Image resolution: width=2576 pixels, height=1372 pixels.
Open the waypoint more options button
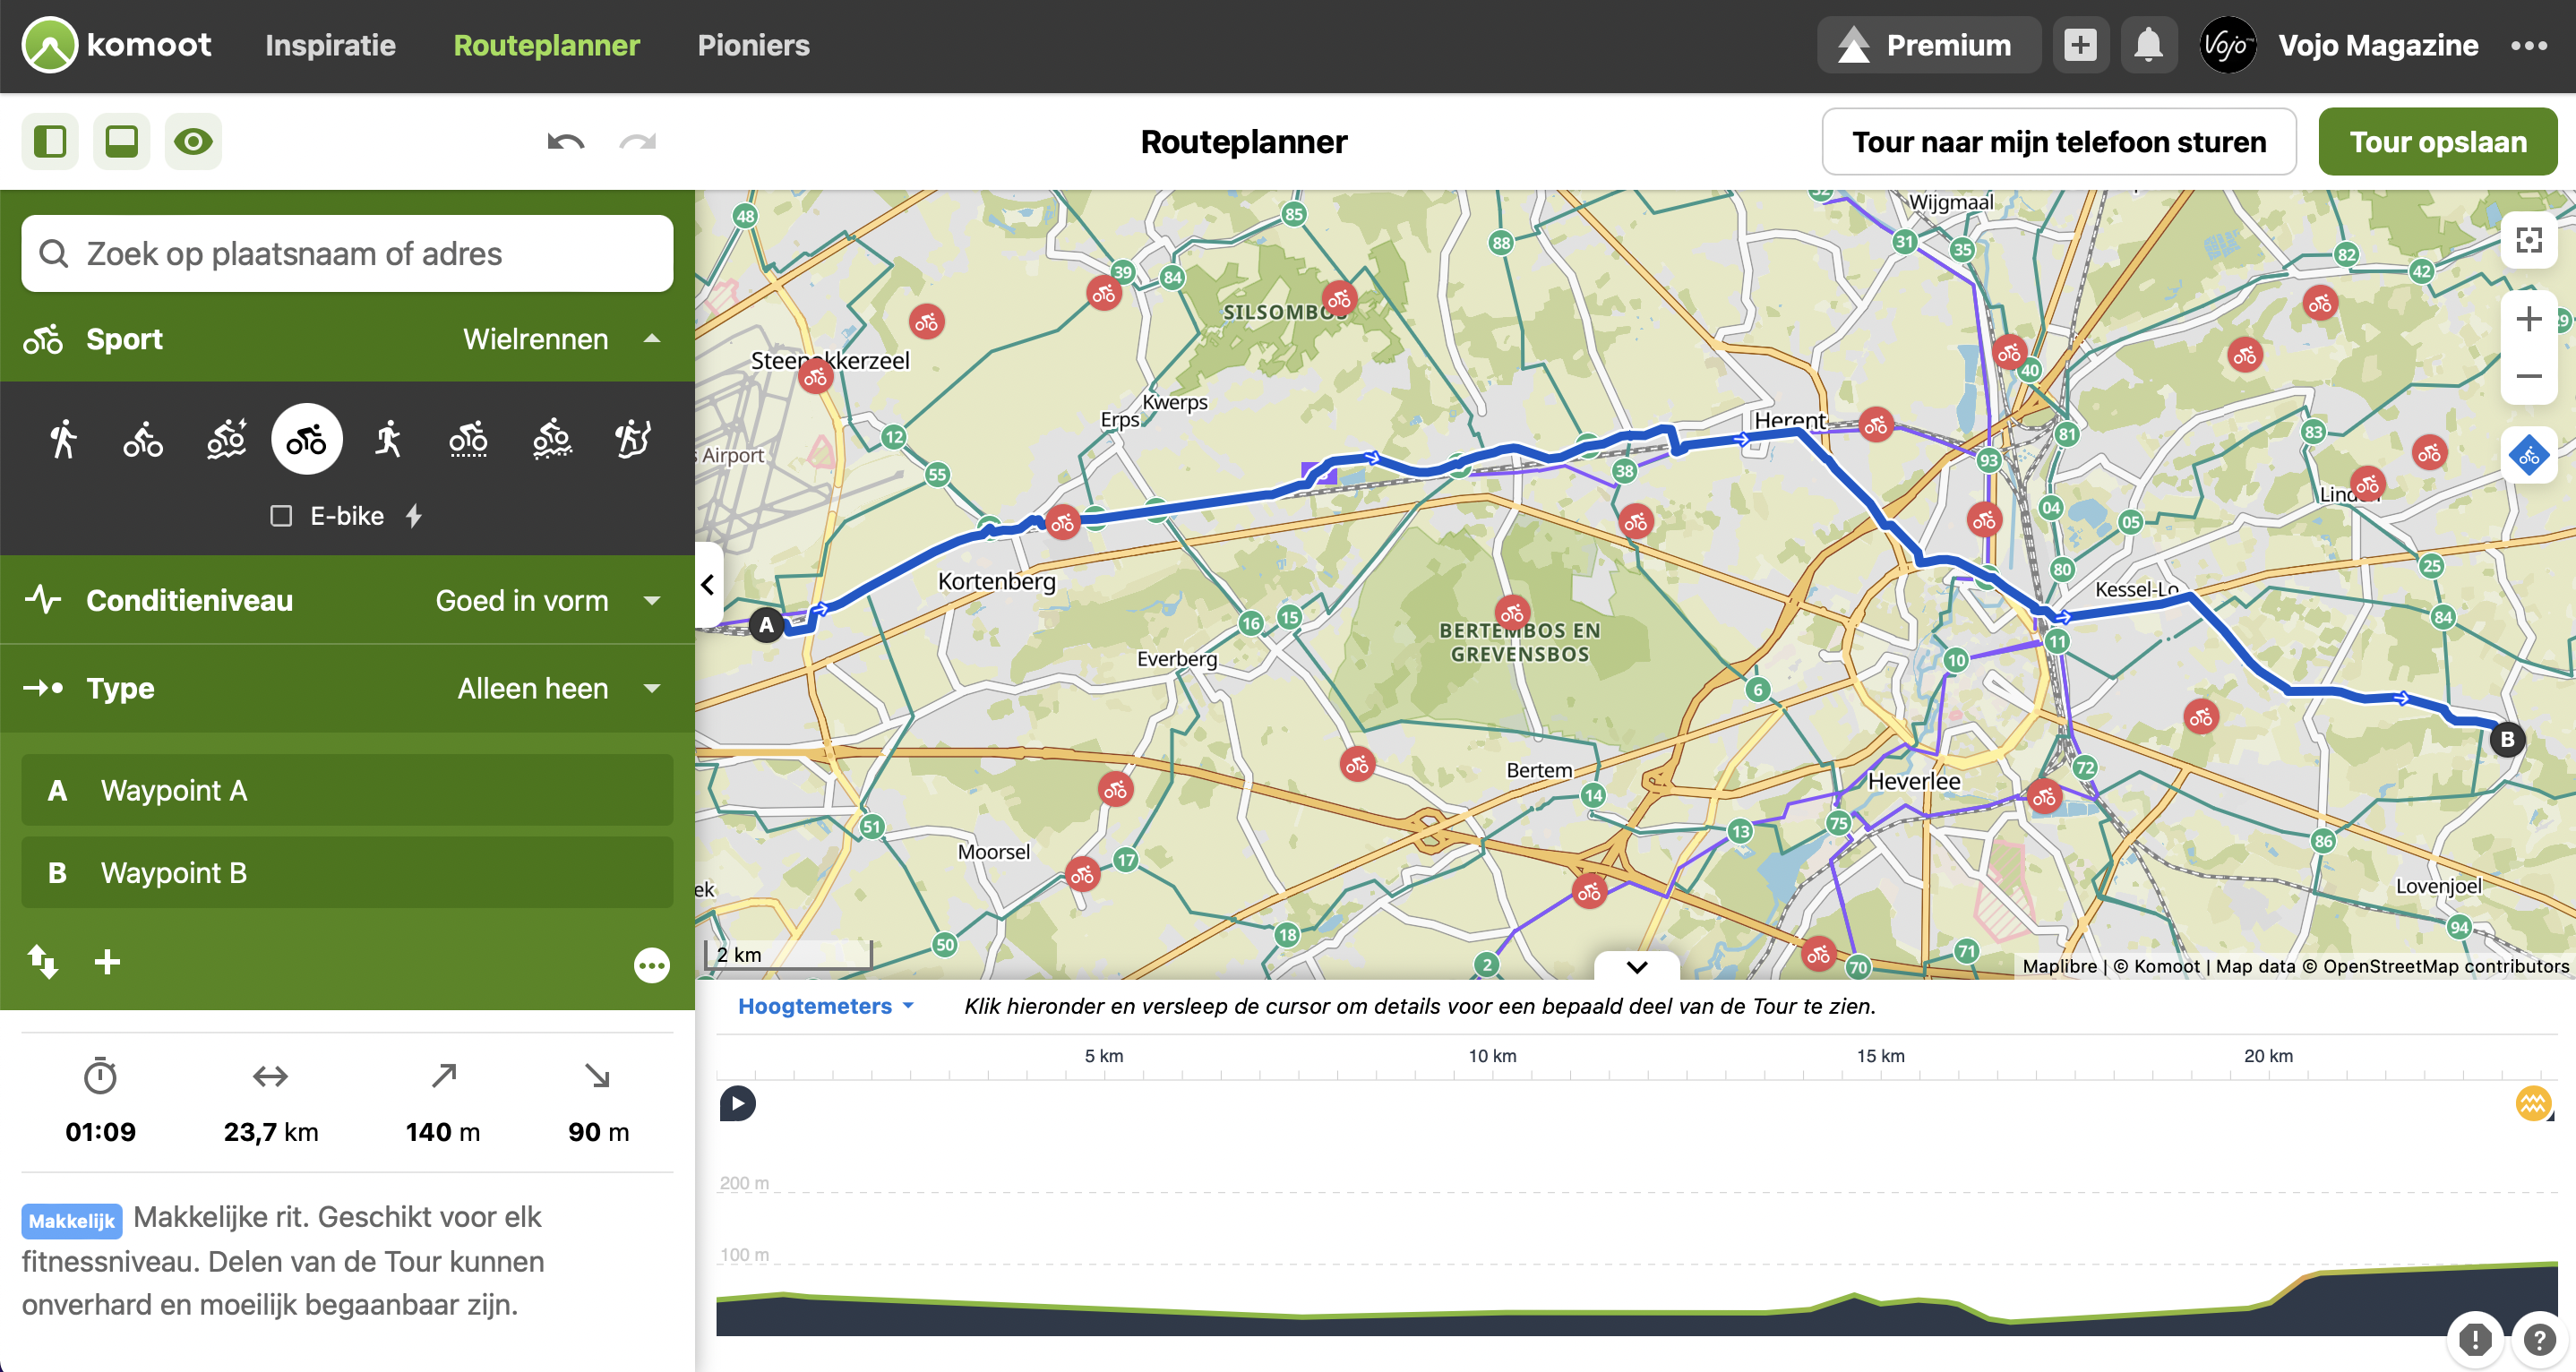[x=652, y=965]
